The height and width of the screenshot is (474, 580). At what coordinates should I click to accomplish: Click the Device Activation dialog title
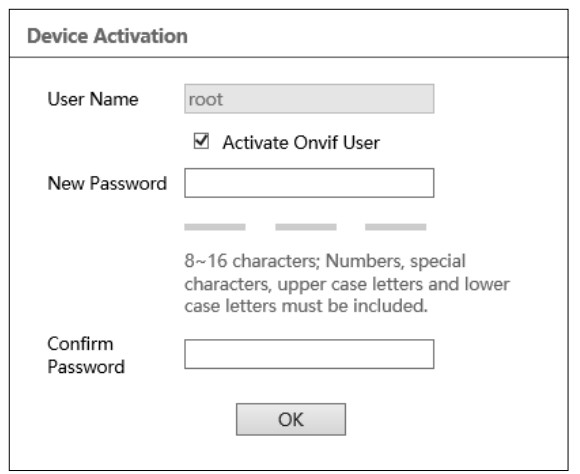[x=107, y=36]
